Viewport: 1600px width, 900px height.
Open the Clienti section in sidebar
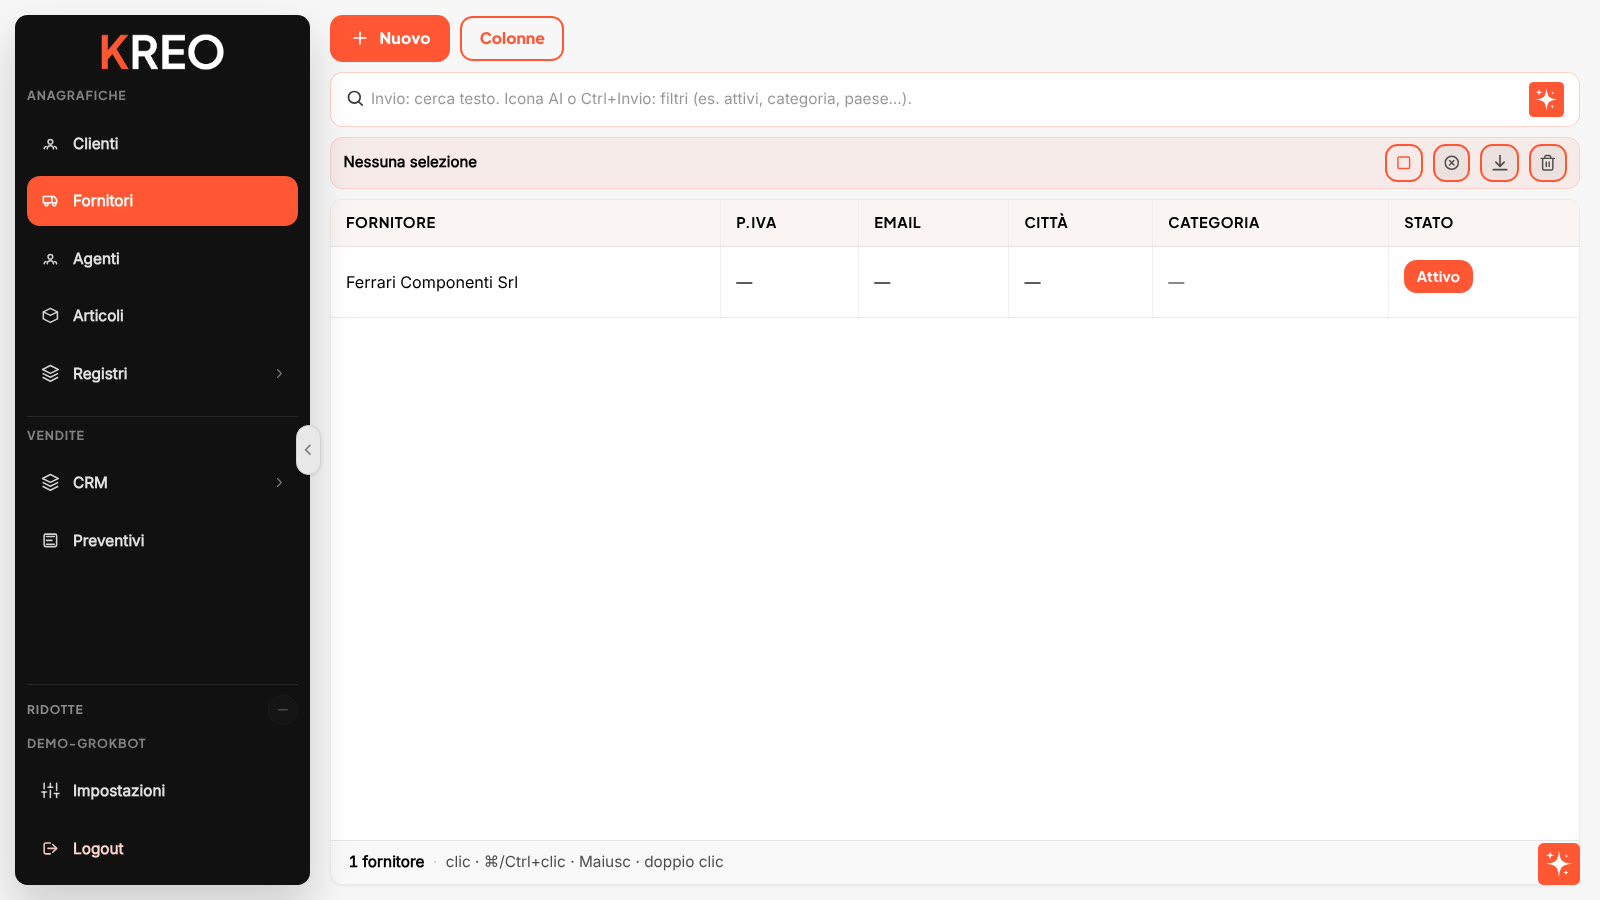pos(162,144)
